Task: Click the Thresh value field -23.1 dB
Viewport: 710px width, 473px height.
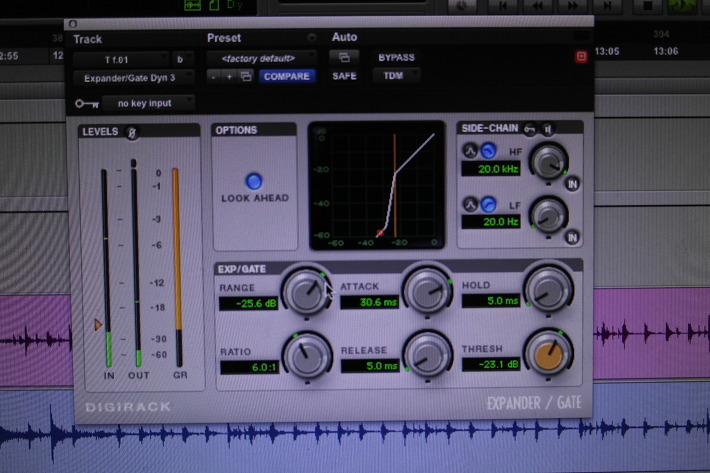Action: pyautogui.click(x=491, y=364)
